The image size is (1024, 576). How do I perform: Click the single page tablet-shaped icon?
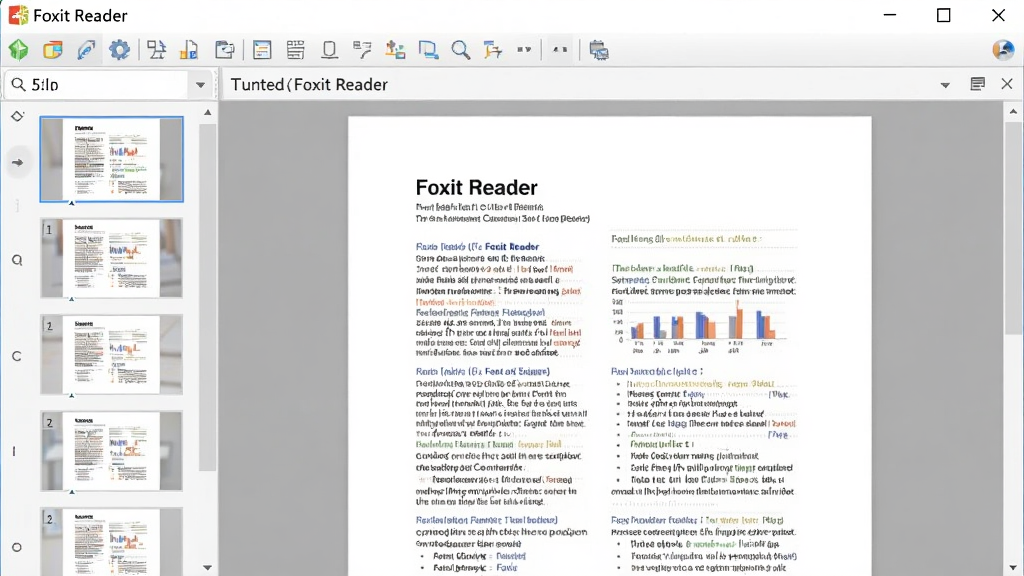330,50
